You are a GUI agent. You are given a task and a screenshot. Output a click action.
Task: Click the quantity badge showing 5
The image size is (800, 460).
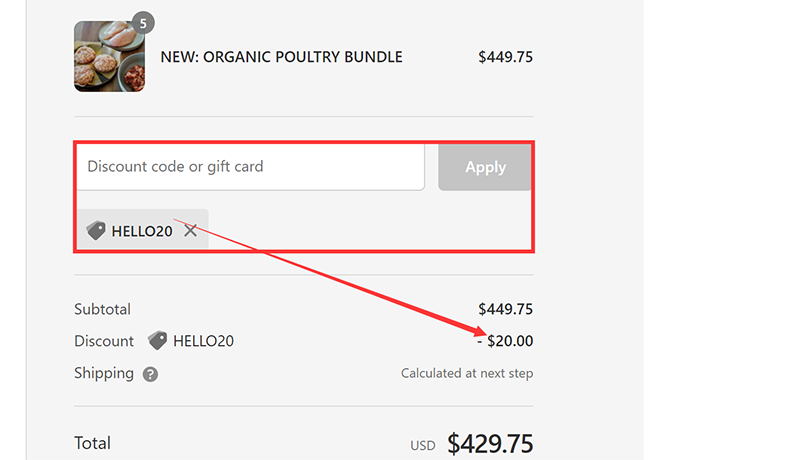(144, 23)
